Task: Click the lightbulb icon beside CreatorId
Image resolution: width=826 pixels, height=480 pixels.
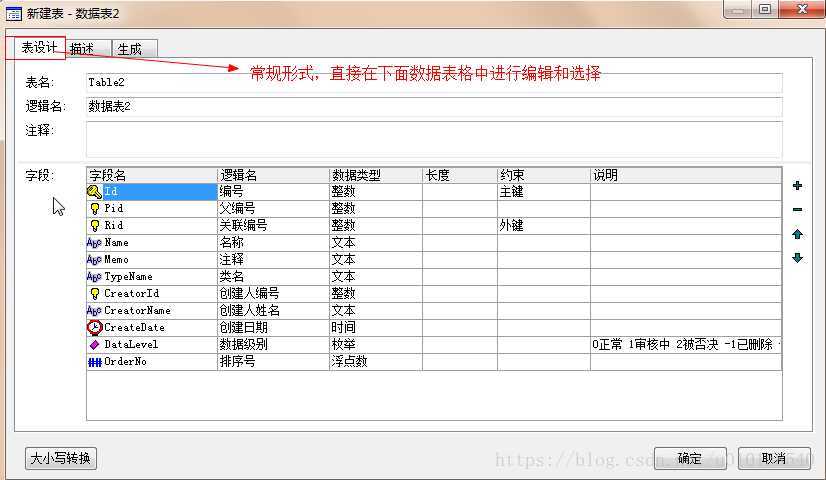Action: click(x=95, y=293)
